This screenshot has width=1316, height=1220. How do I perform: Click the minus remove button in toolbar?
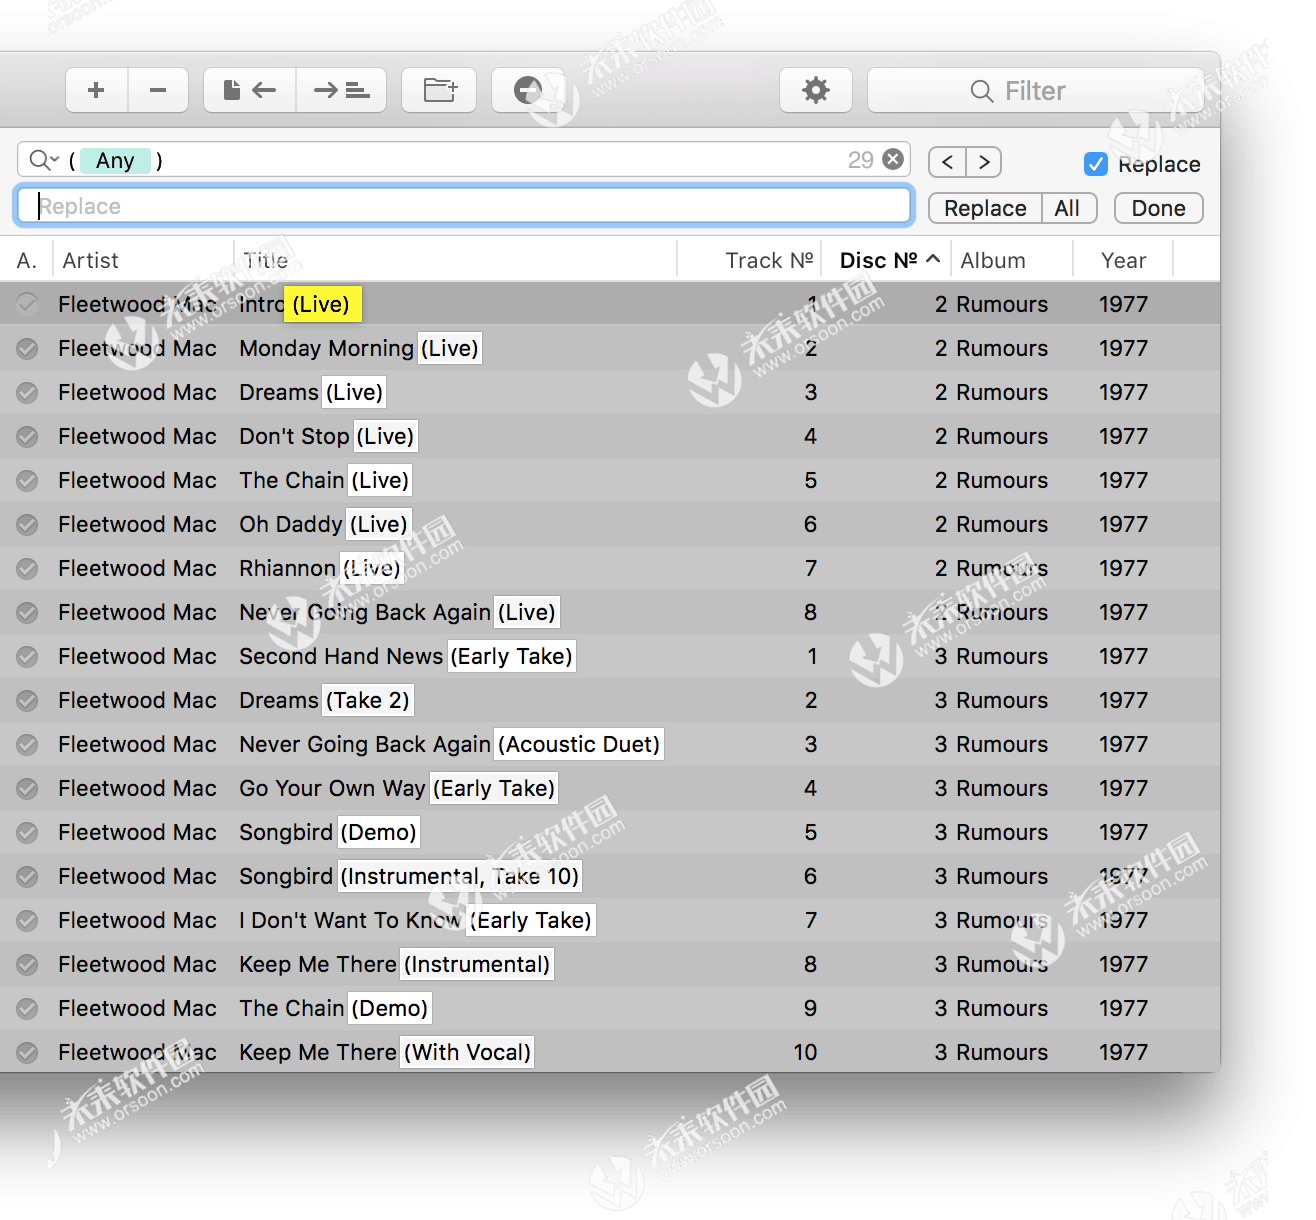[158, 90]
